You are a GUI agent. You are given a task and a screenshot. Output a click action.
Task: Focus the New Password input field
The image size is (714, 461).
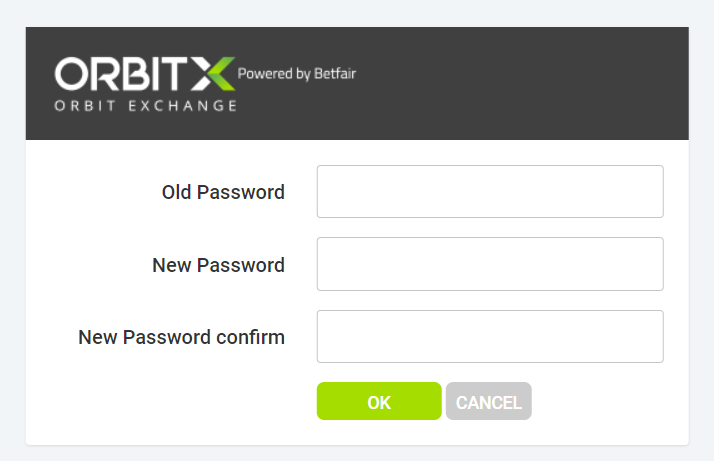490,264
